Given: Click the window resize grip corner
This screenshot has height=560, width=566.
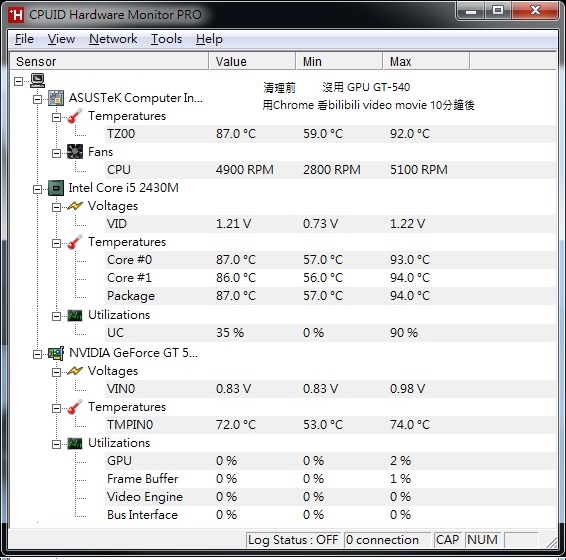Looking at the screenshot, I should [x=552, y=542].
